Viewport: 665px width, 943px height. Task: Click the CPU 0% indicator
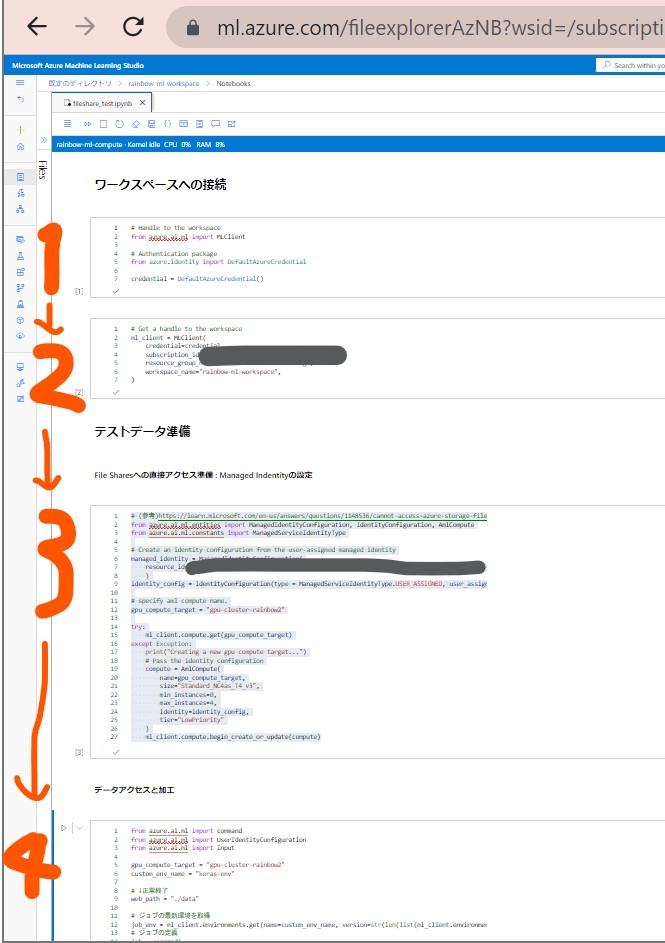click(177, 144)
